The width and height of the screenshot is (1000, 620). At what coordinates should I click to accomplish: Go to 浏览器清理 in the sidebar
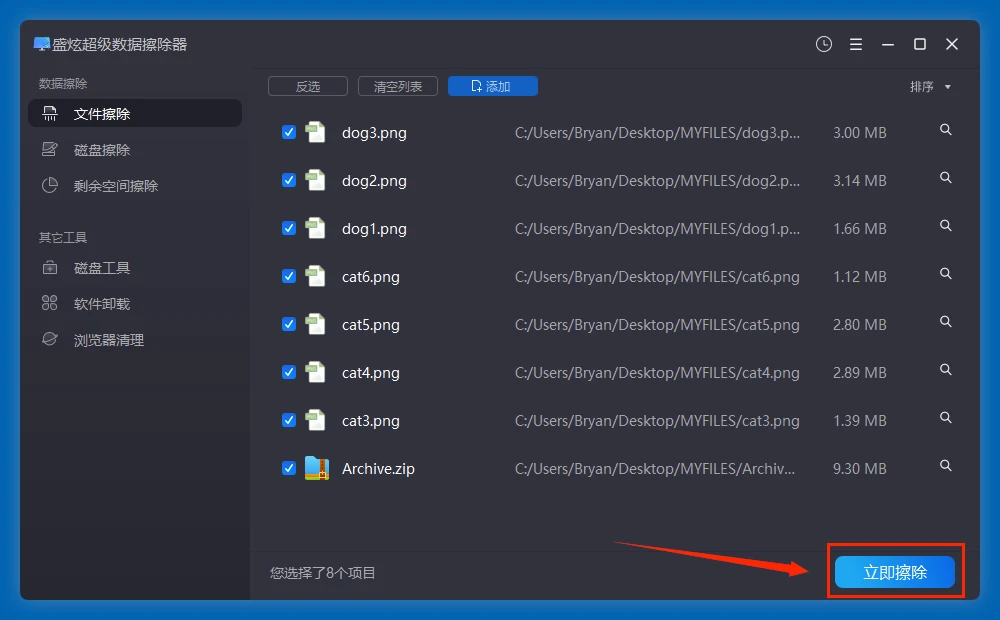click(109, 340)
